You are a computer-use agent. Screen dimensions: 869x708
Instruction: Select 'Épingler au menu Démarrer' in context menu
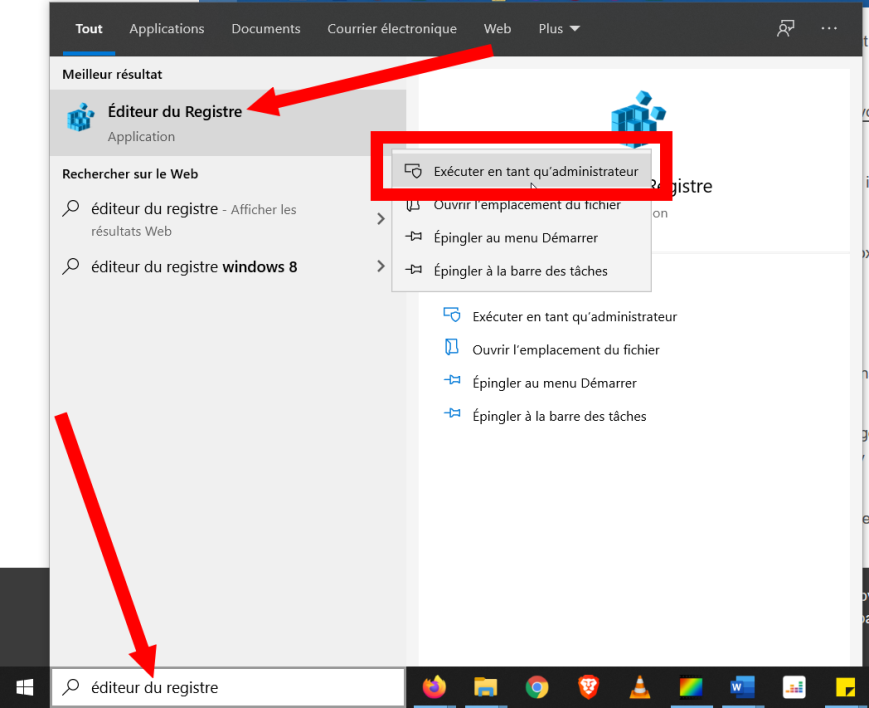[515, 238]
